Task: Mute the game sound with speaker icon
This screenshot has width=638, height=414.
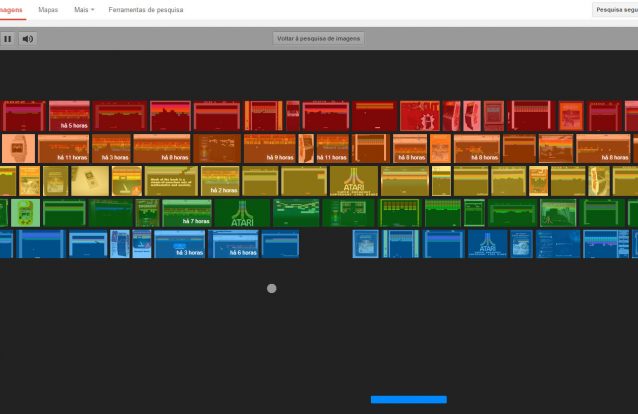Action: point(28,39)
